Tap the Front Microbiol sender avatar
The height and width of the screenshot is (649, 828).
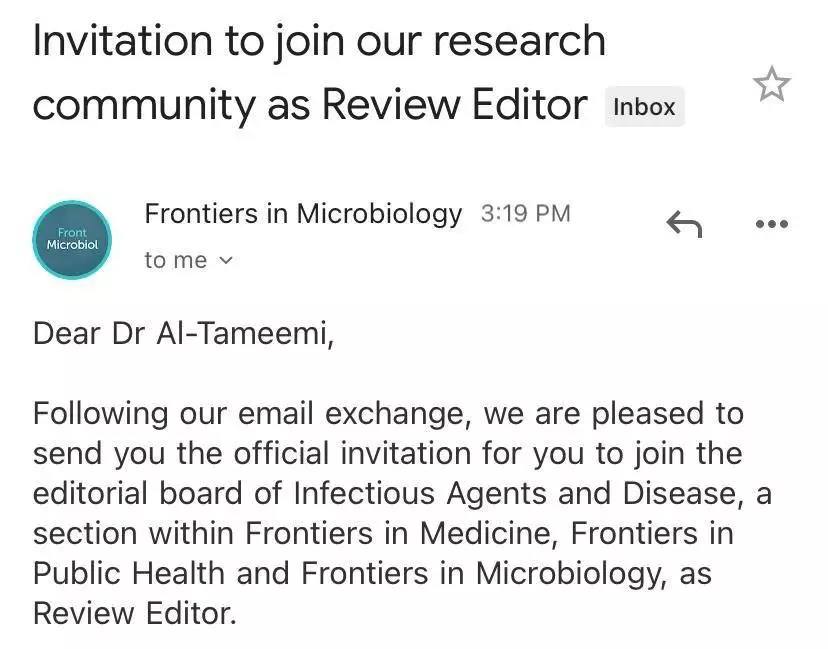(72, 240)
